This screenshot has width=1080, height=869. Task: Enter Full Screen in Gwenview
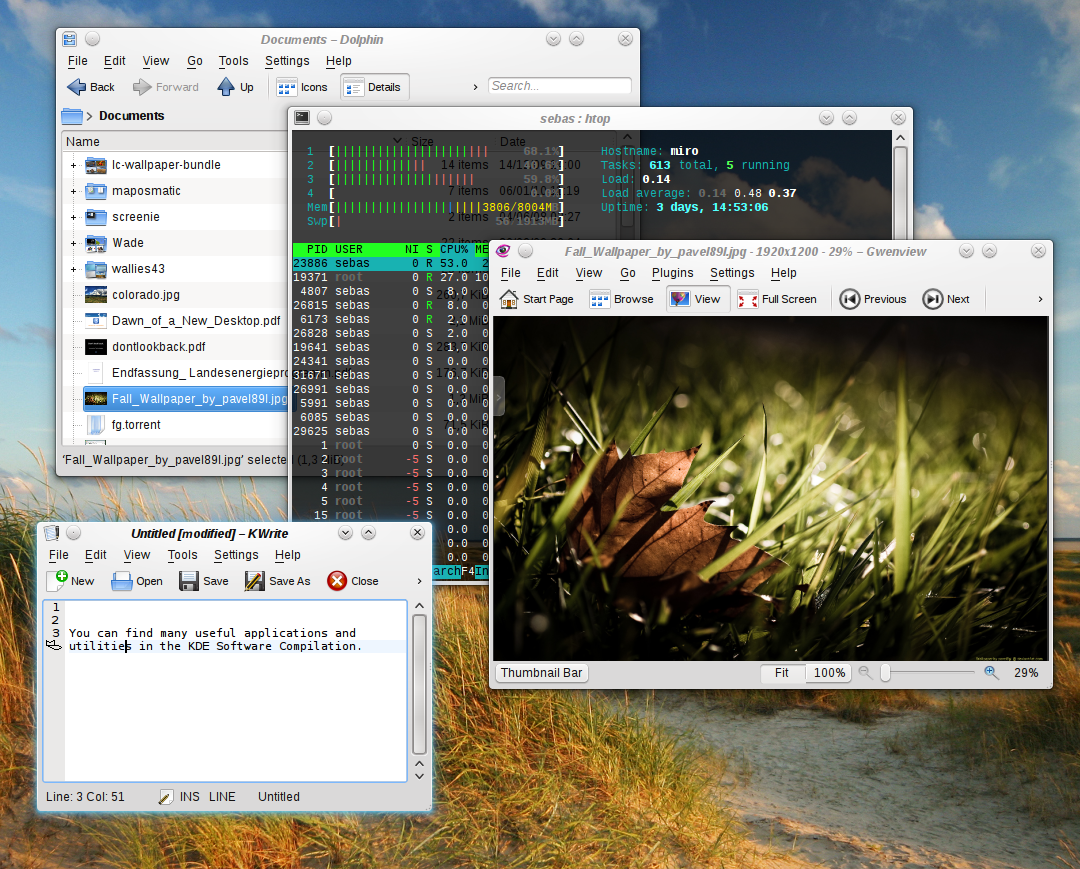(x=777, y=299)
